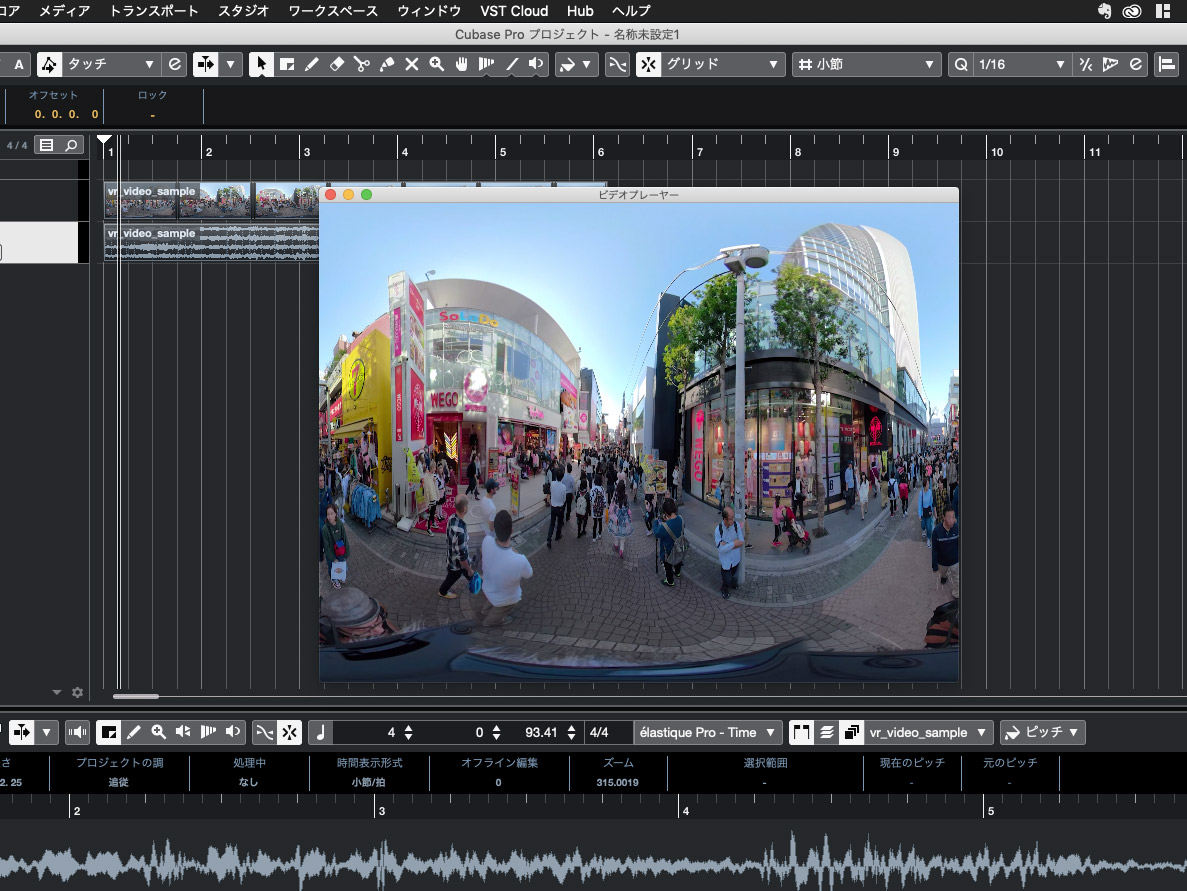Click the 93.41 tempo value field
Screen dimensions: 1187x891
click(x=541, y=732)
